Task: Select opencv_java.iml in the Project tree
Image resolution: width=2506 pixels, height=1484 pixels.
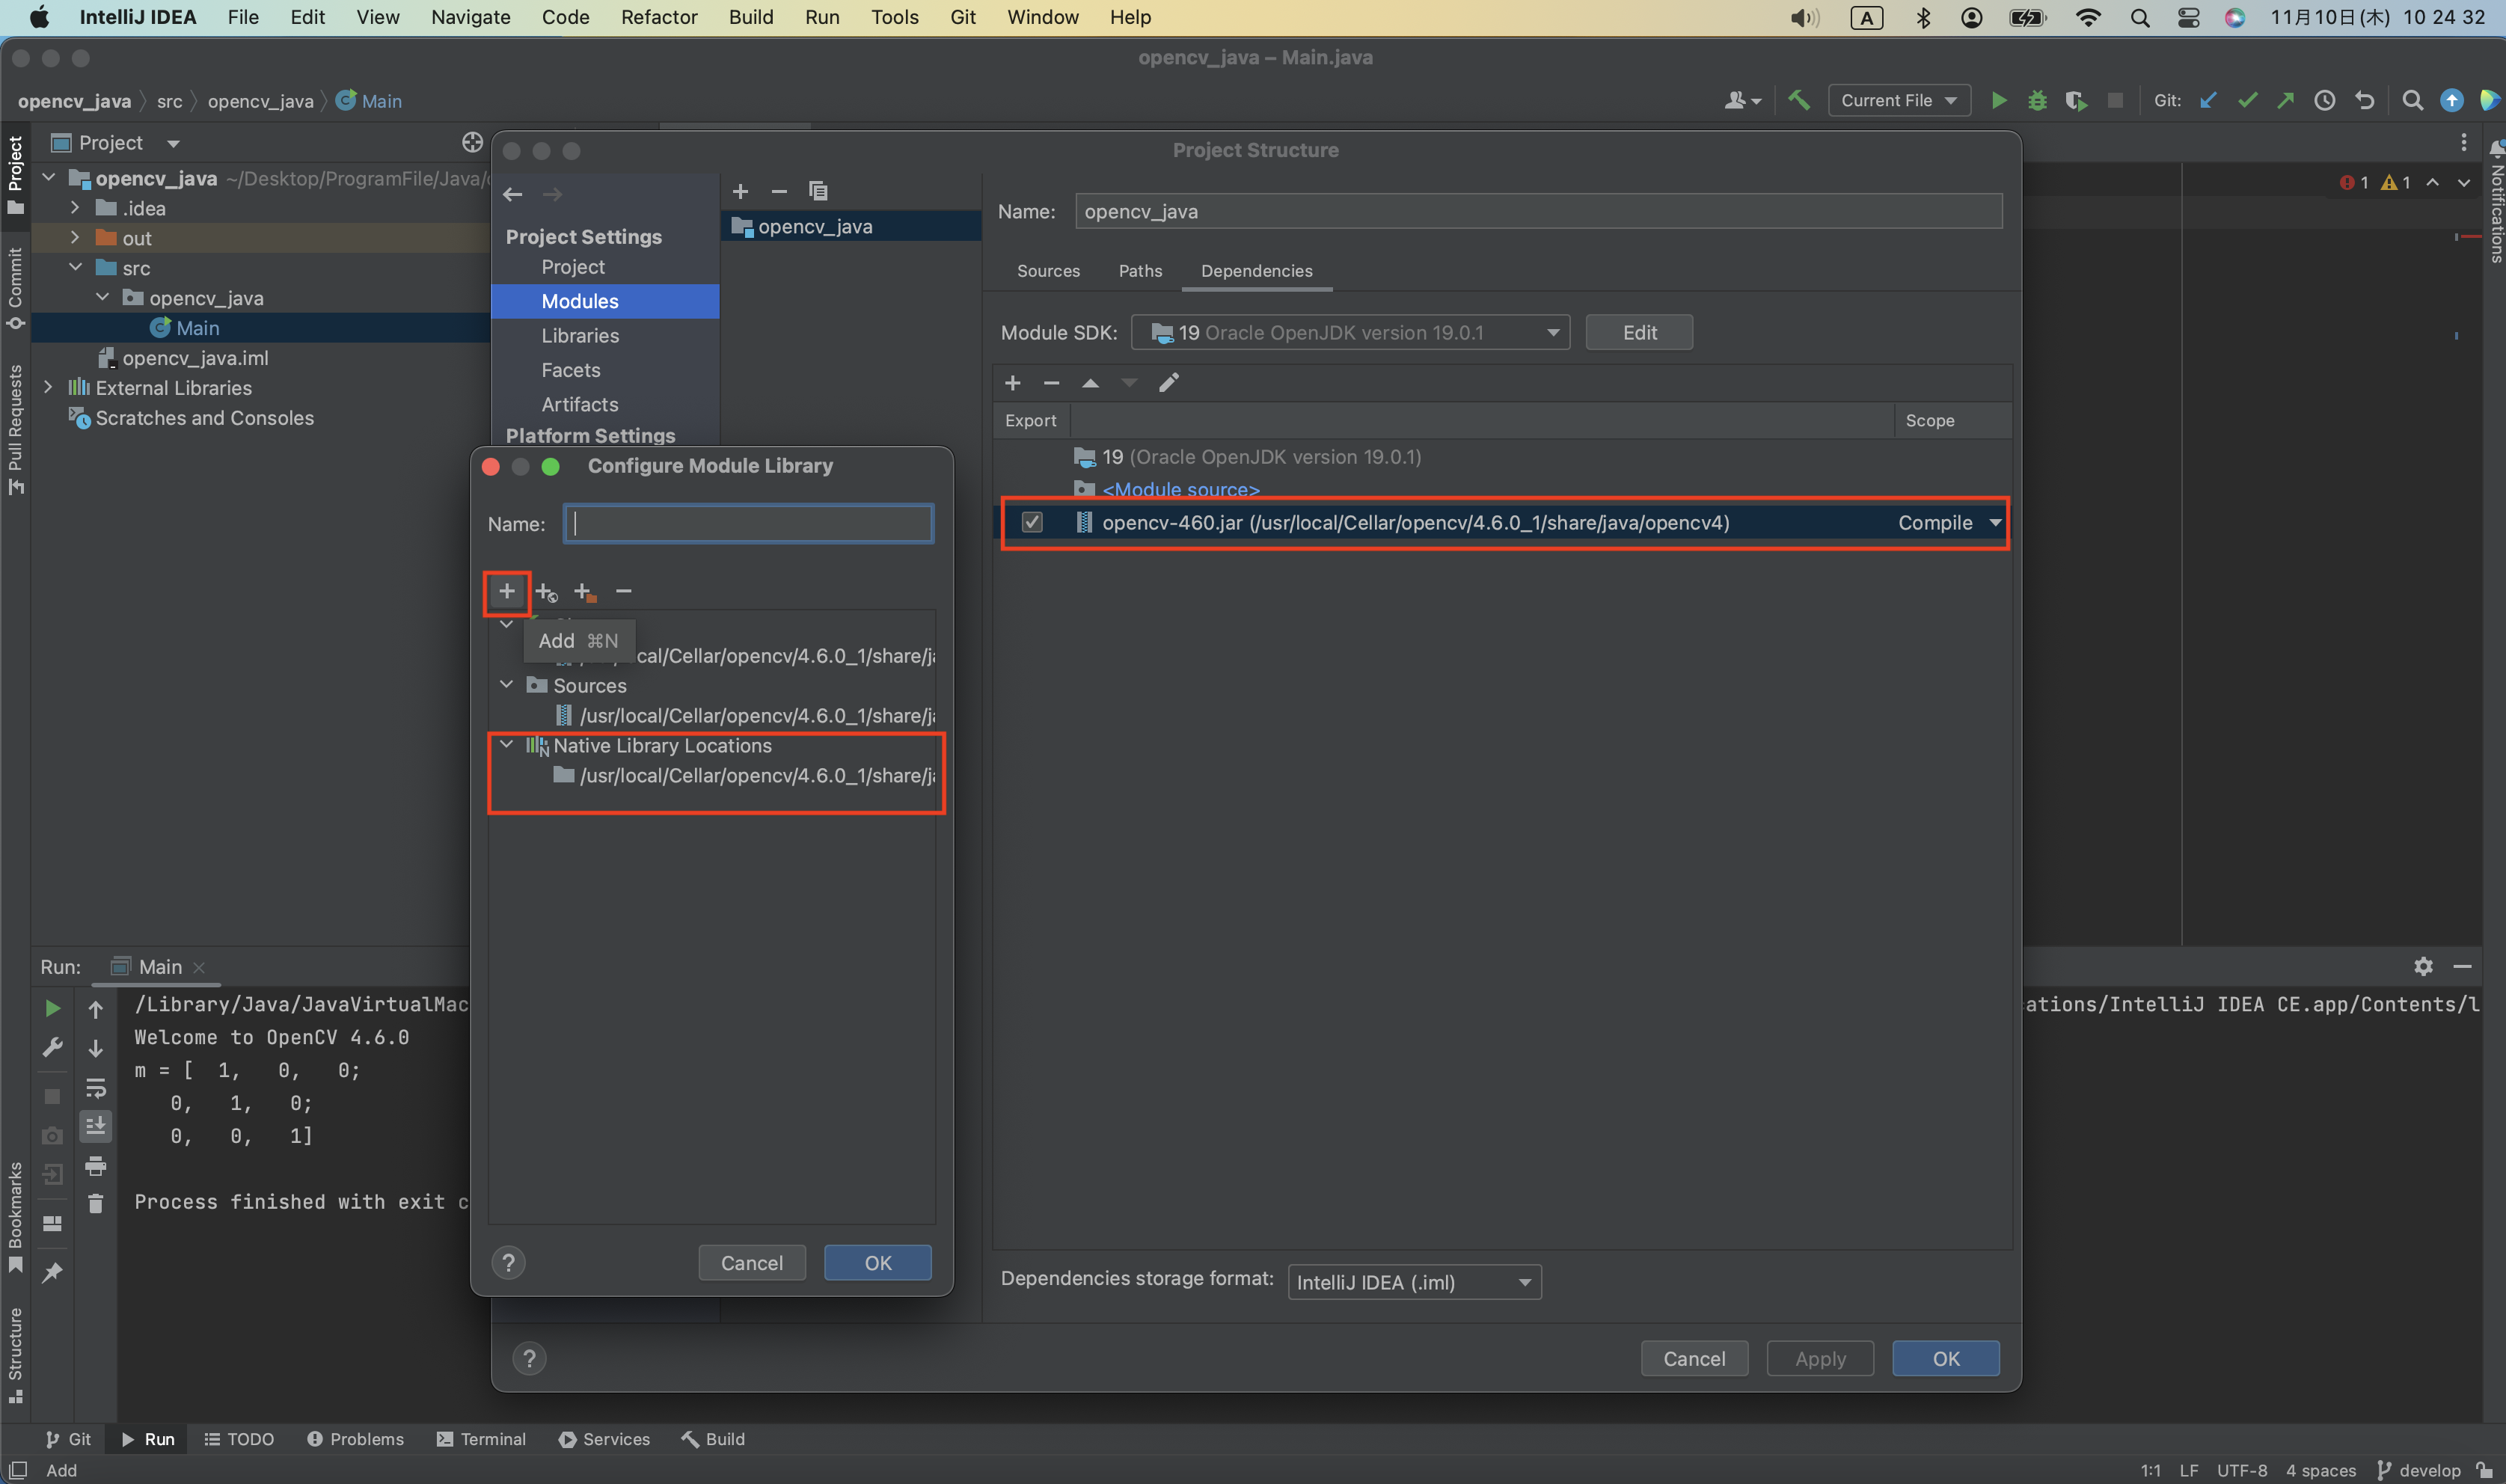Action: coord(195,357)
